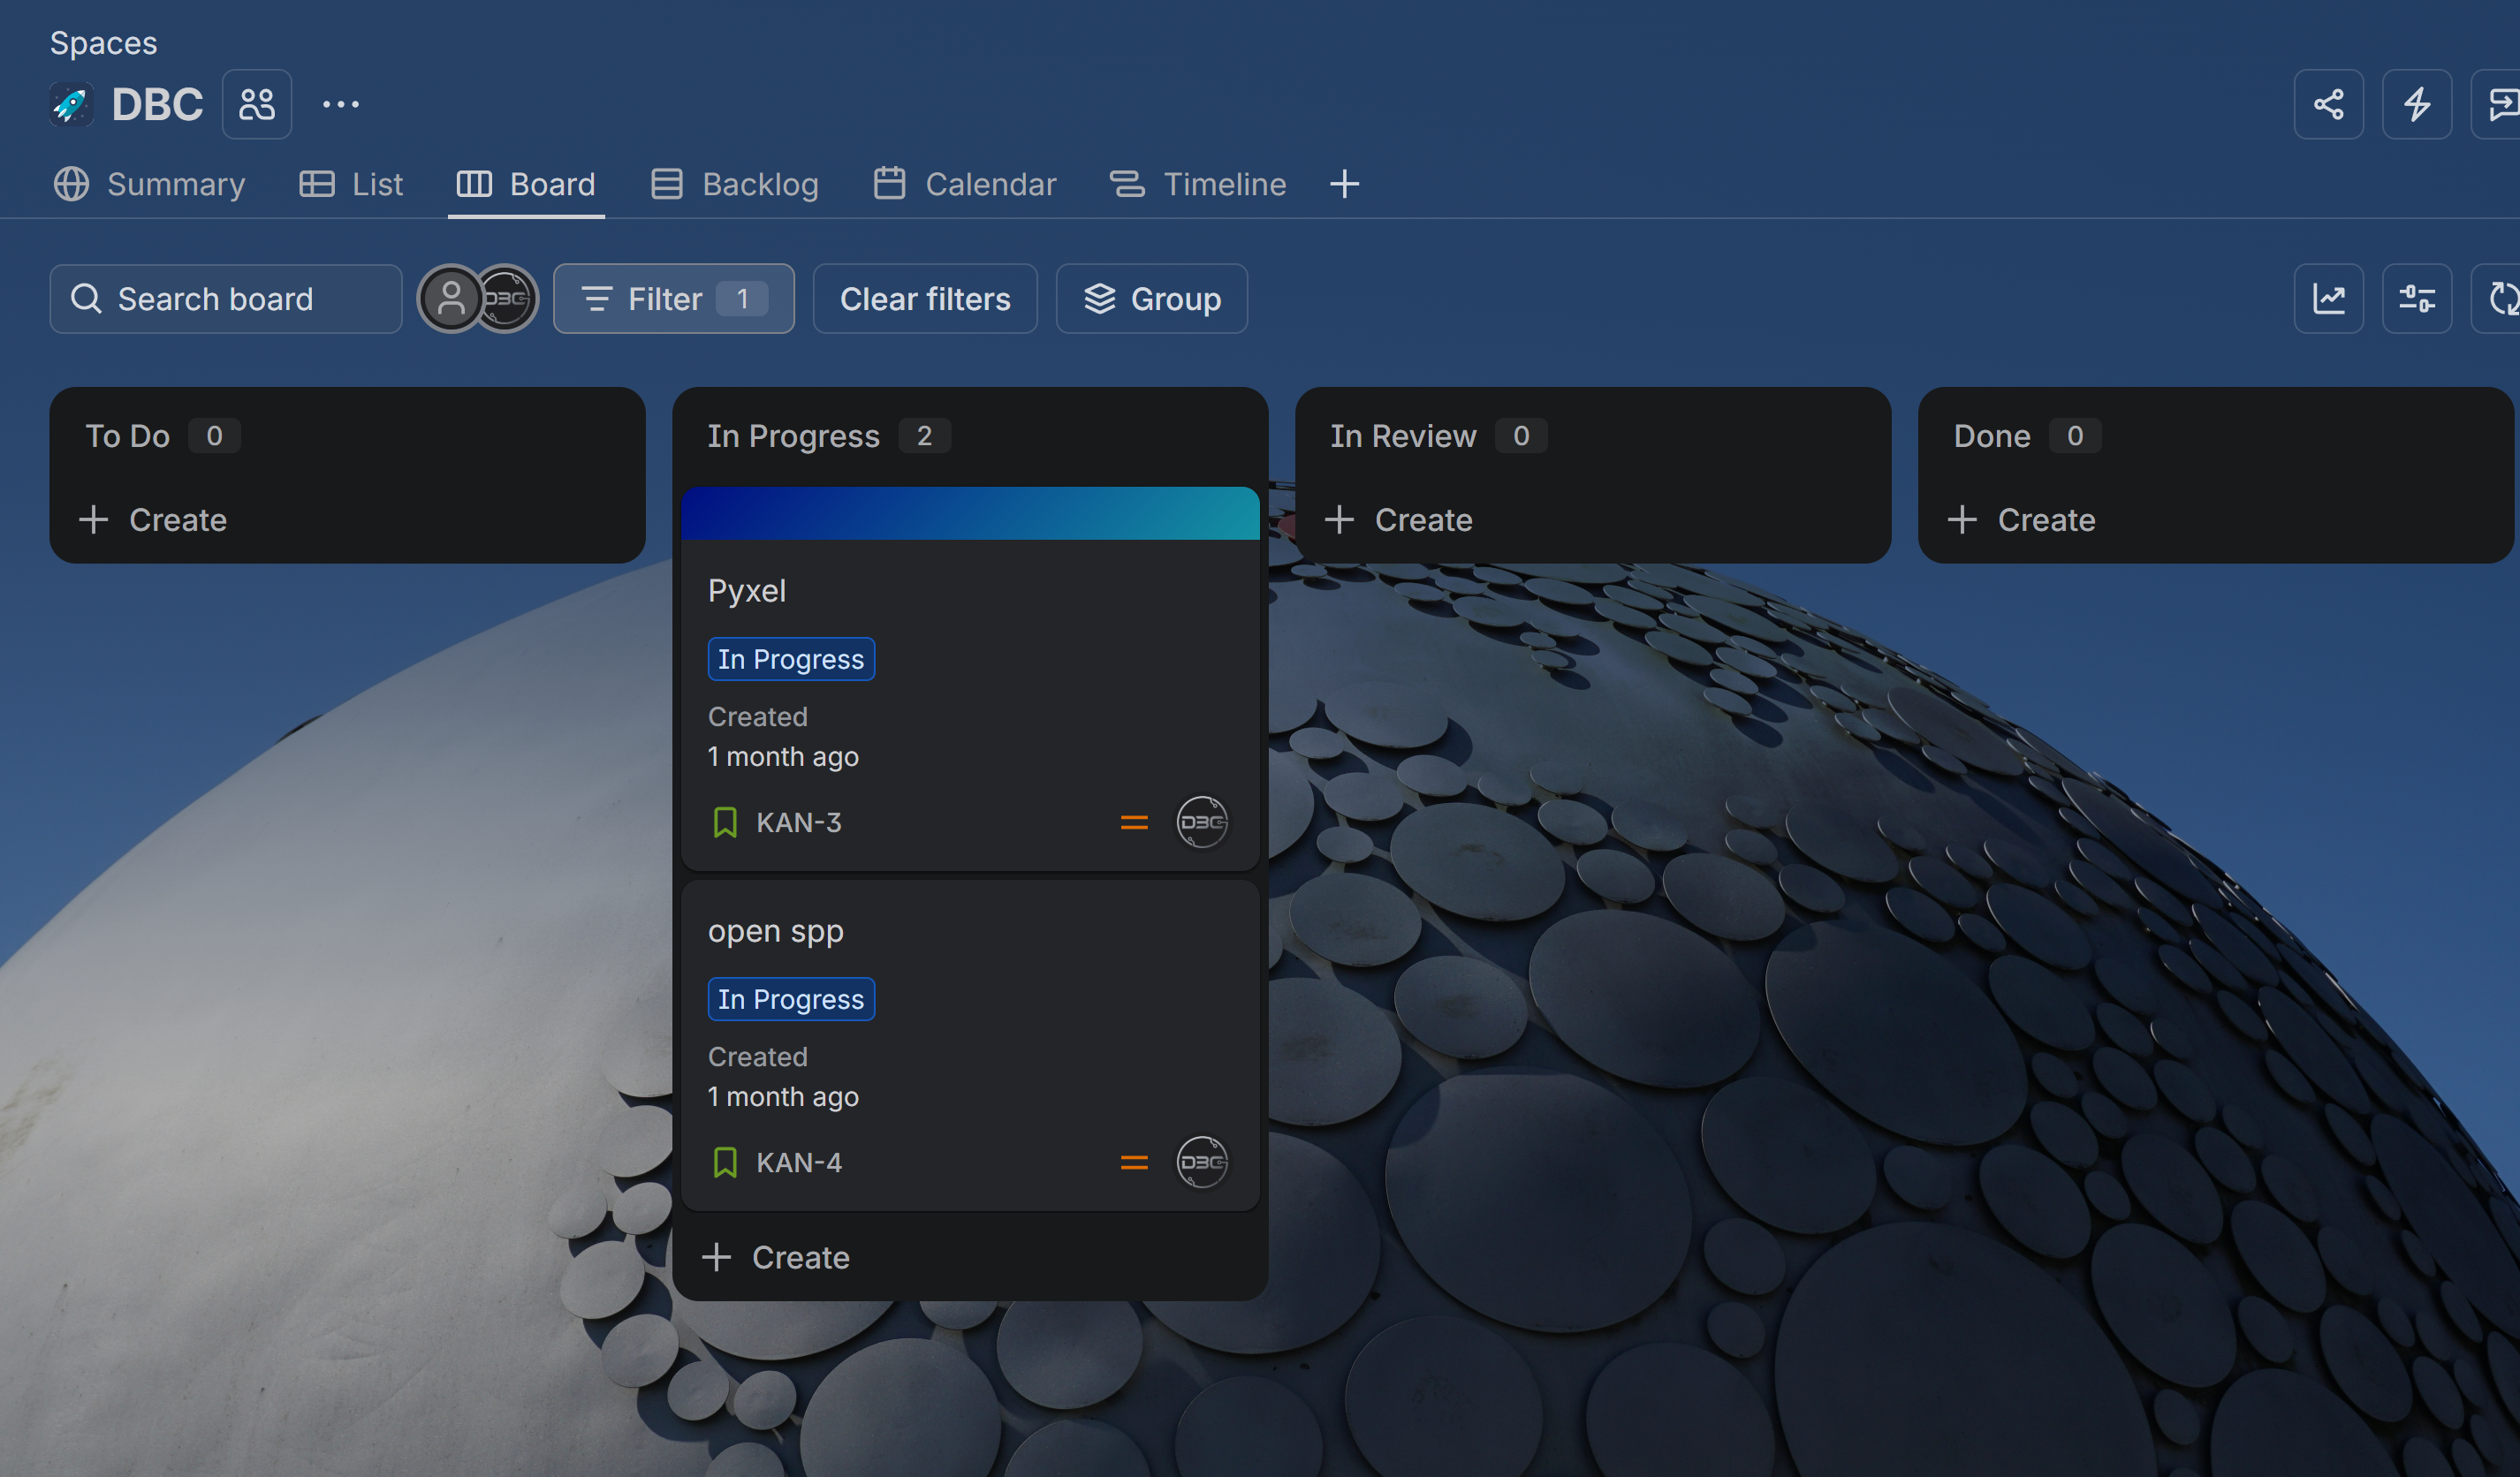Open the team members icon beside DBC
Image resolution: width=2520 pixels, height=1477 pixels.
point(257,104)
